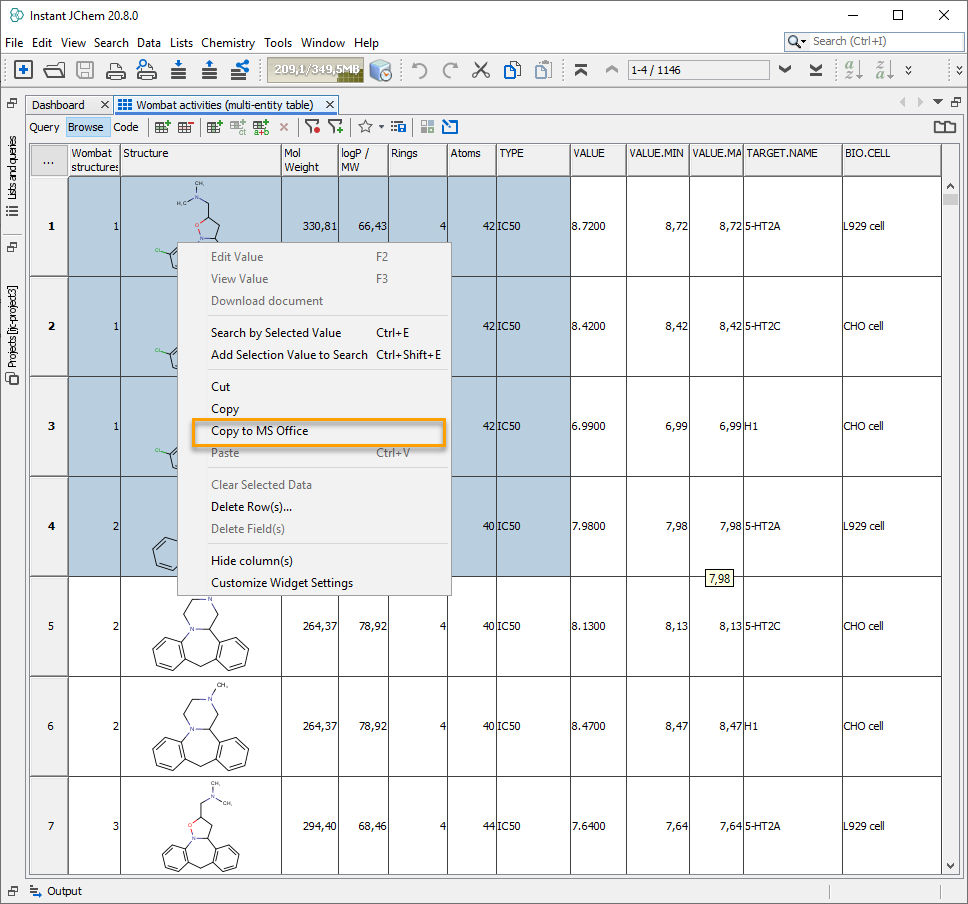Click the Cut scissors toolbar icon

[x=481, y=70]
